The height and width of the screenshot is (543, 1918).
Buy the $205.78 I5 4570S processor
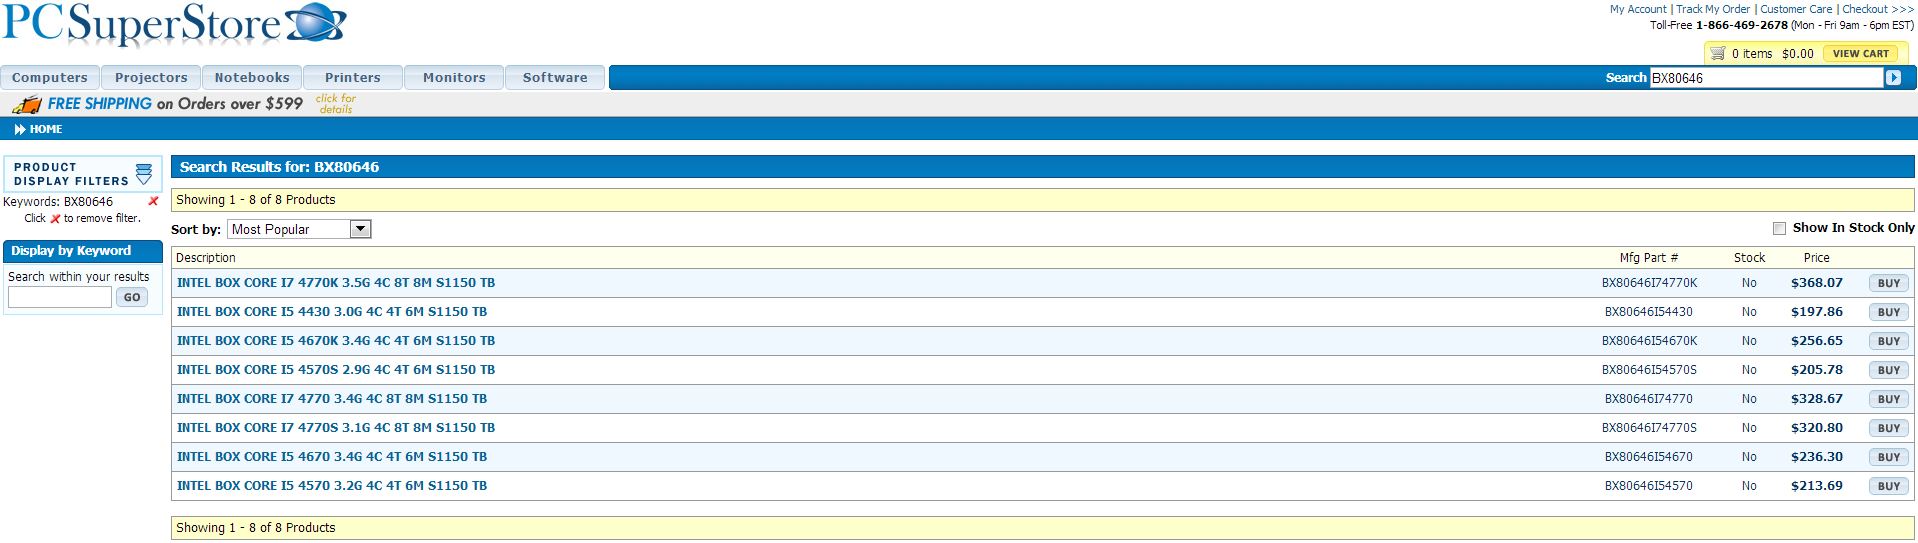coord(1888,370)
